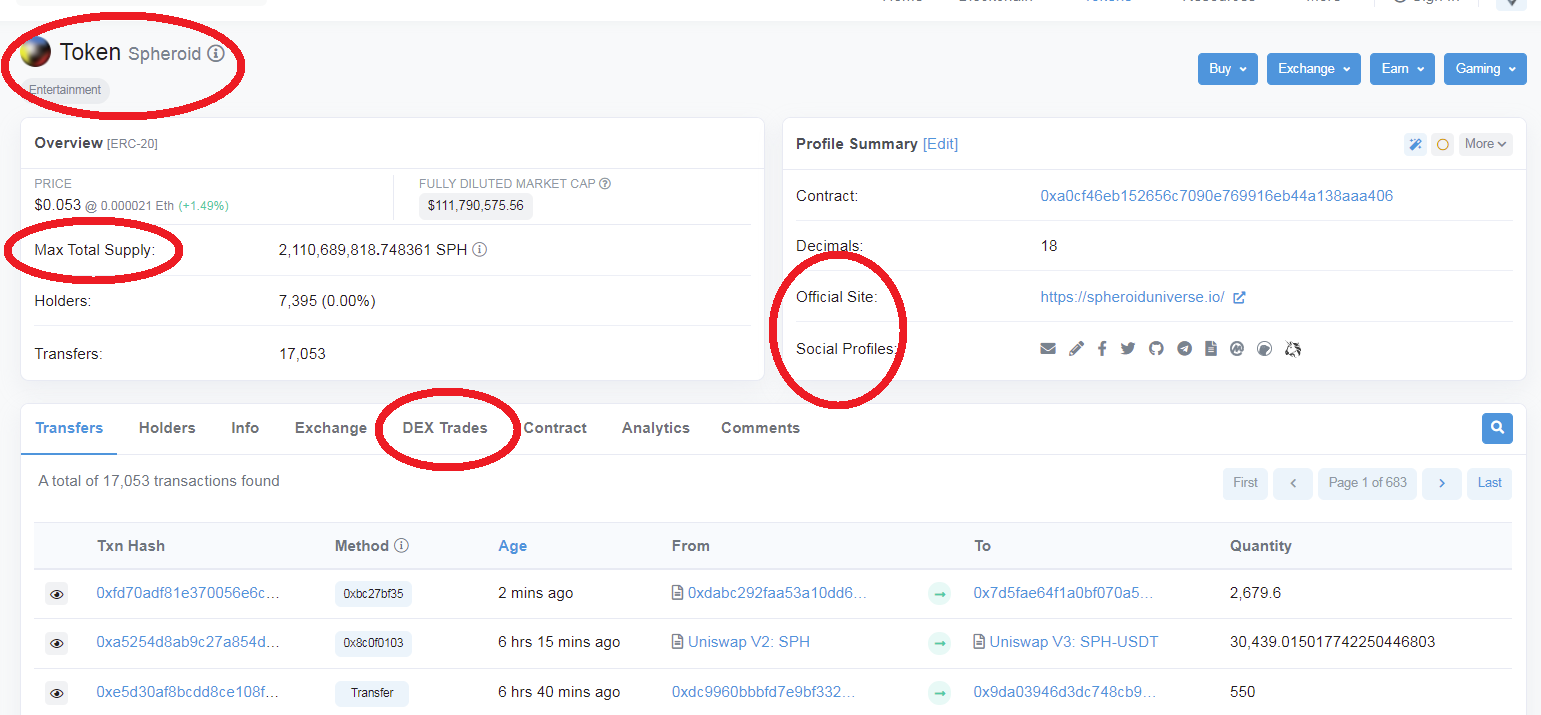This screenshot has height=715, width=1541.
Task: Visit https://spheroiduniverse.io/ official site link
Action: tap(1132, 297)
